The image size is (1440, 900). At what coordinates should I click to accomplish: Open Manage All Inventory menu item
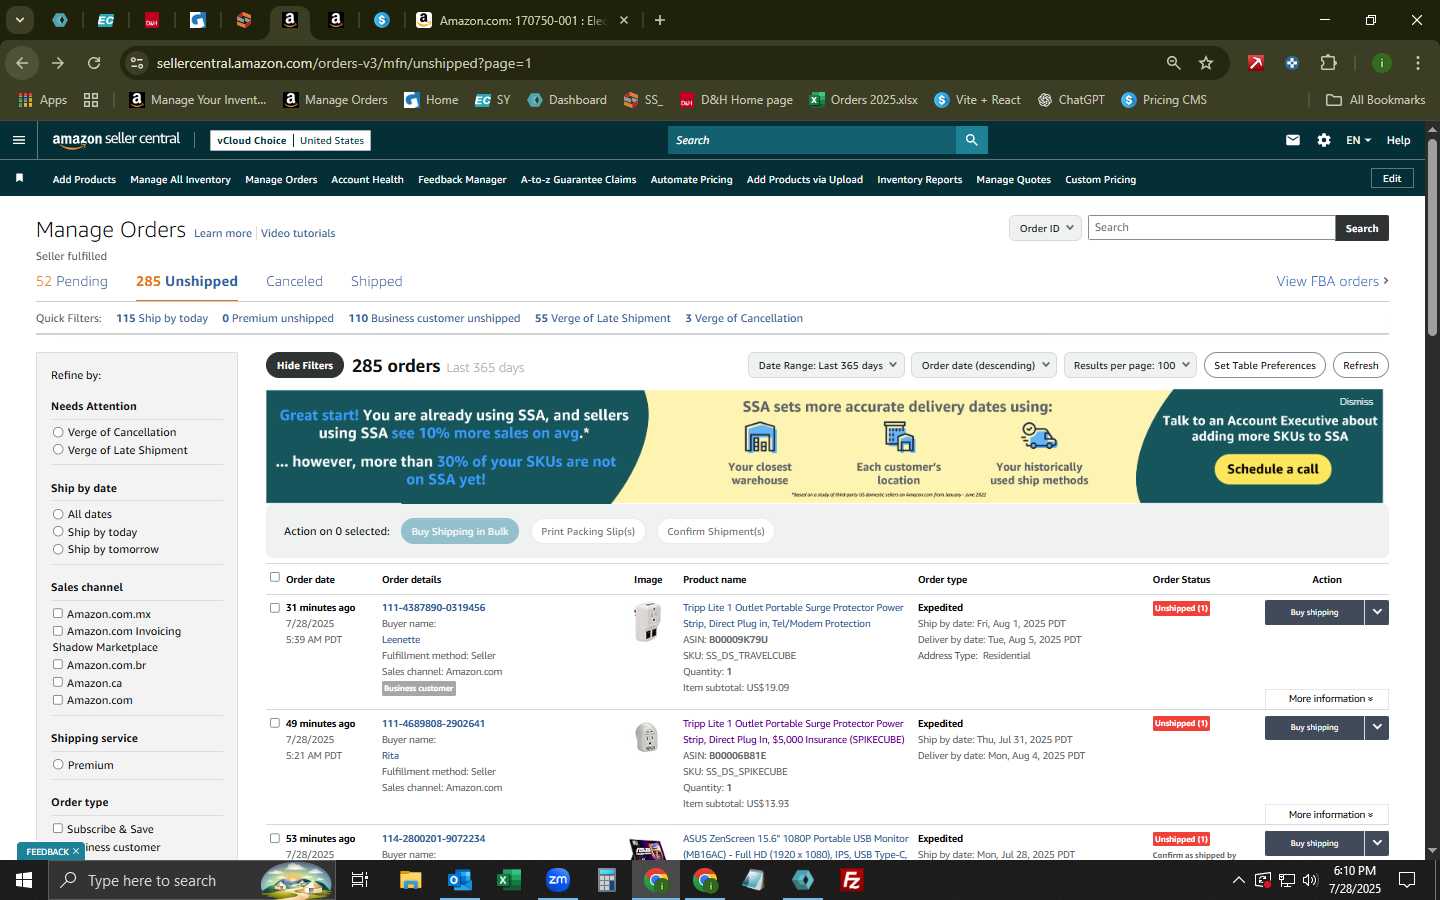(x=180, y=180)
